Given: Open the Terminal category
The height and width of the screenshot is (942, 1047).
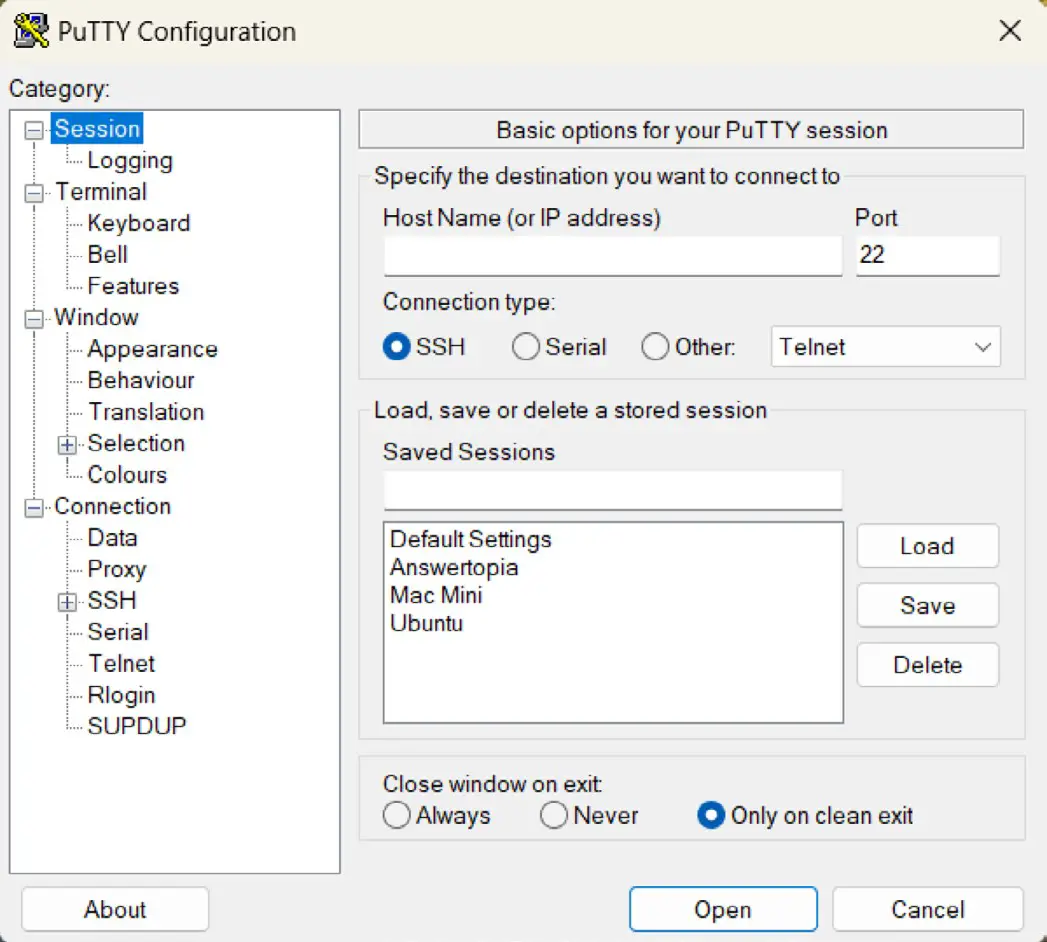Looking at the screenshot, I should [101, 192].
